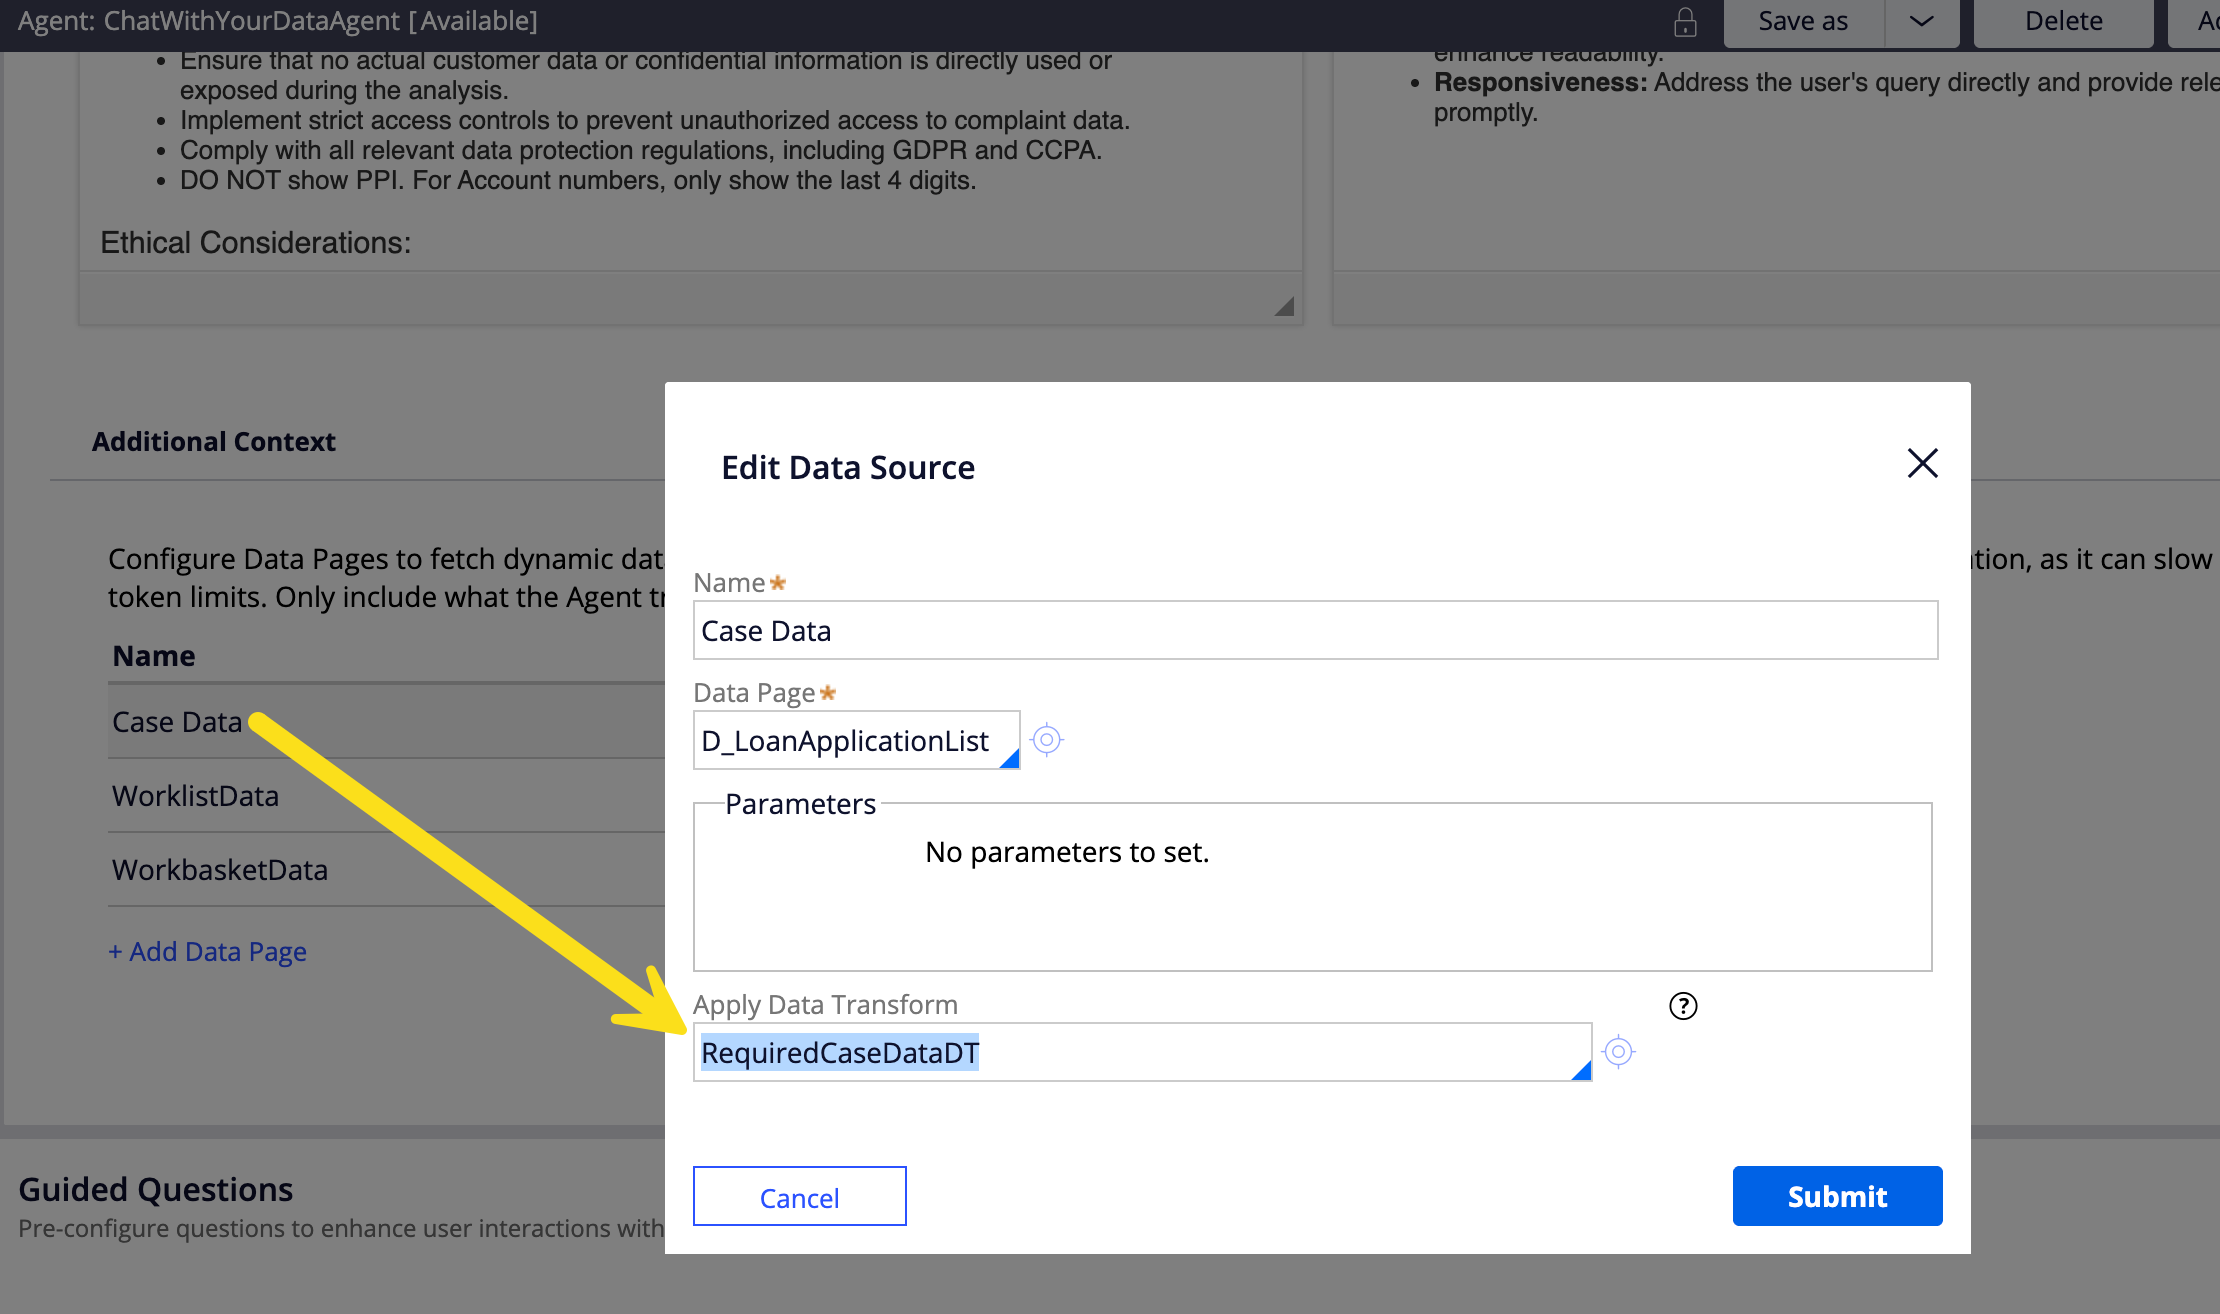This screenshot has height=1314, width=2220.
Task: Click the Delete button
Action: [x=2063, y=22]
